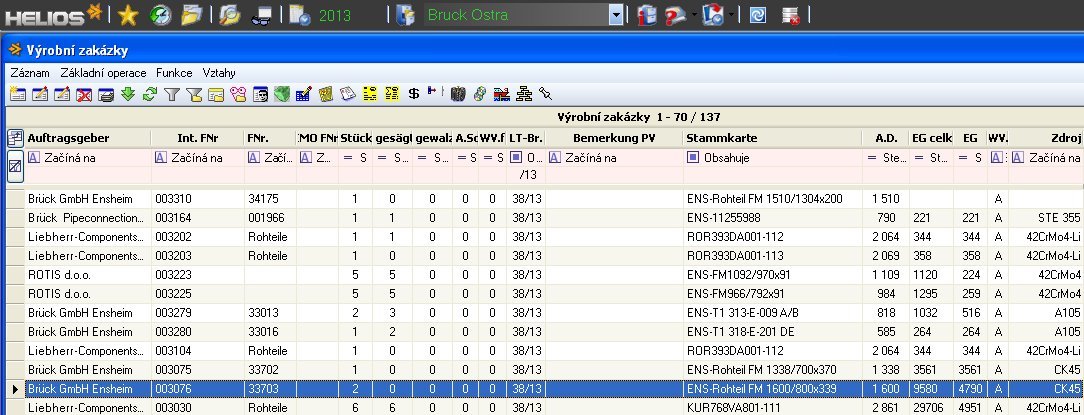Viewport: 1084px width, 415px height.
Task: Sort by Auftragsgeber column header
Action: click(x=88, y=138)
